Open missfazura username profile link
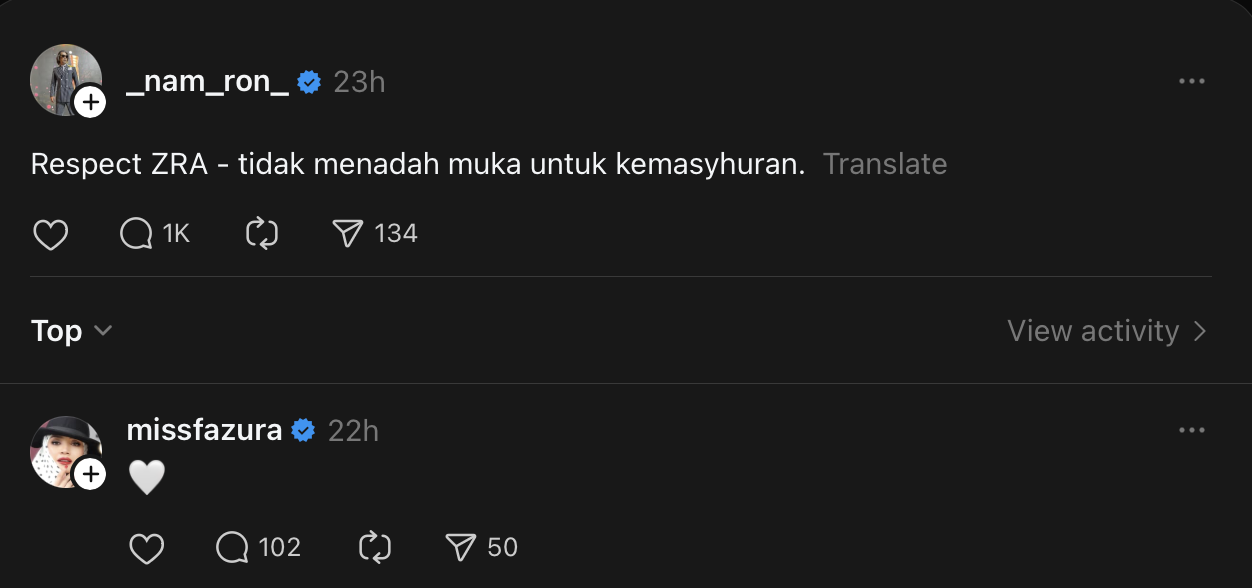The image size is (1252, 588). click(204, 431)
